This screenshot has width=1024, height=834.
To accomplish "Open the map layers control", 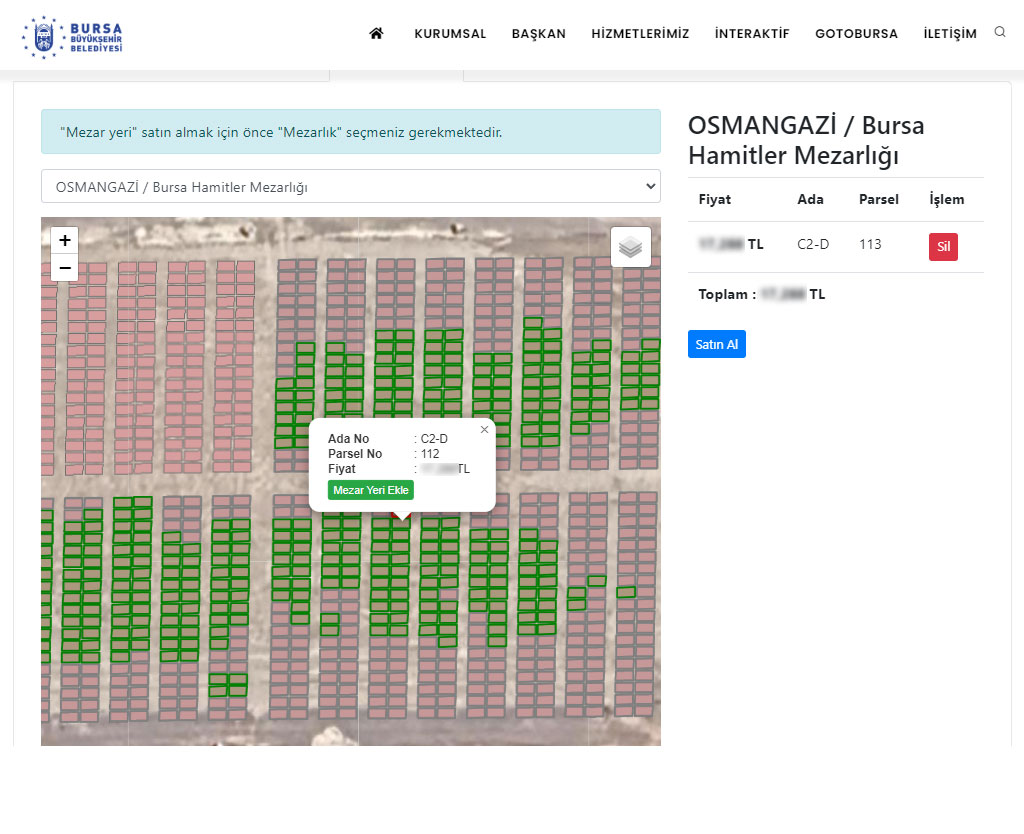I will tap(630, 247).
